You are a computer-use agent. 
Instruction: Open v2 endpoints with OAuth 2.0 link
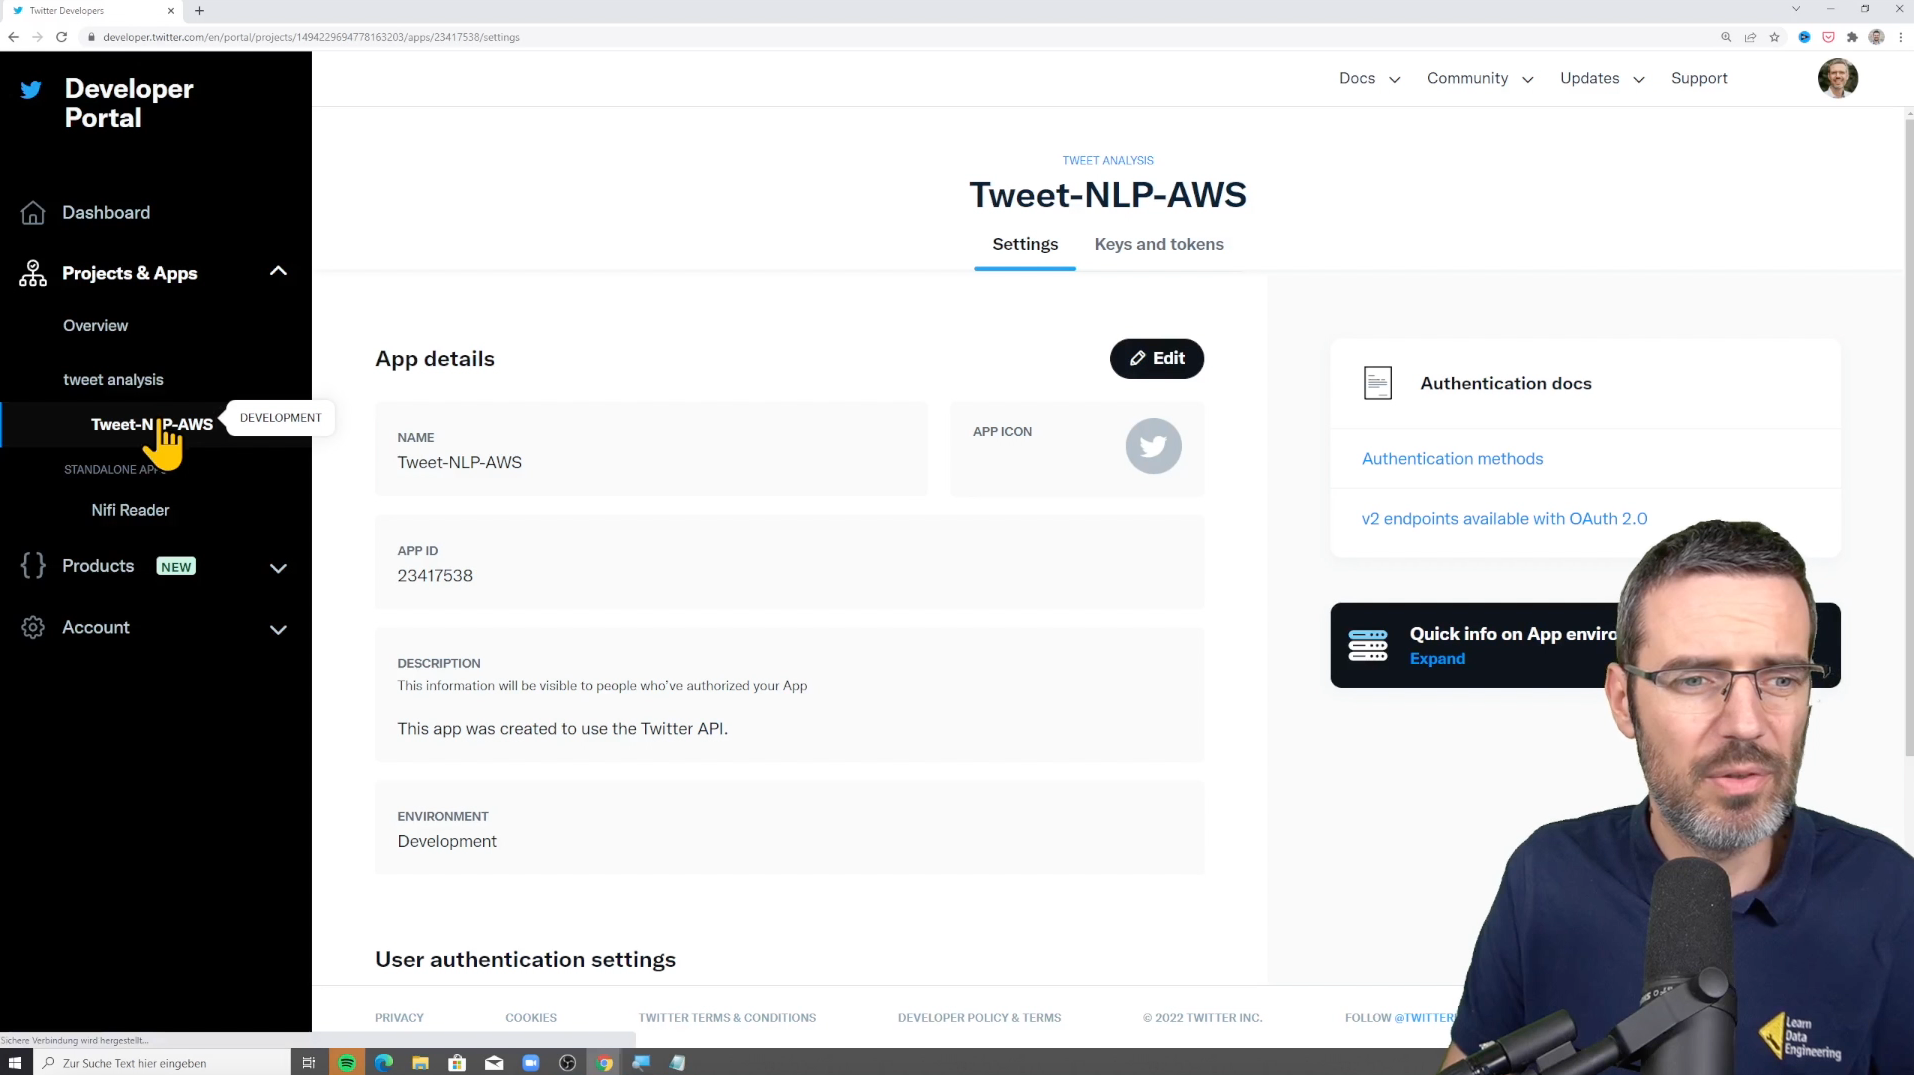click(x=1504, y=519)
